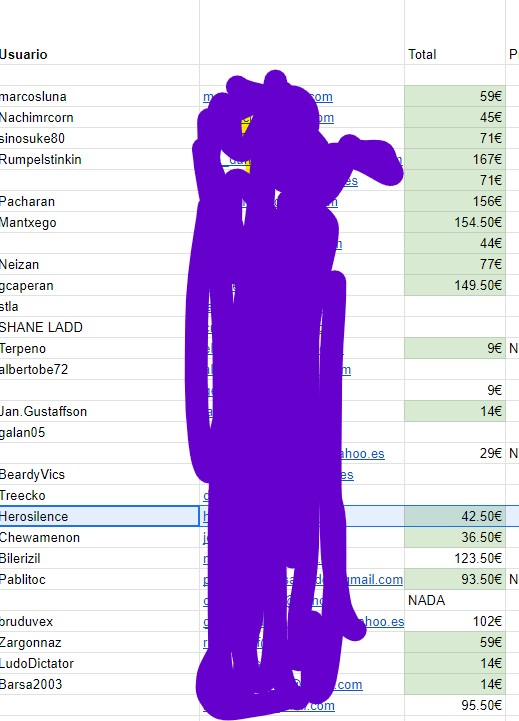Select the 36.50€ total cell
Viewport: 519px width, 721px height.
coord(455,538)
